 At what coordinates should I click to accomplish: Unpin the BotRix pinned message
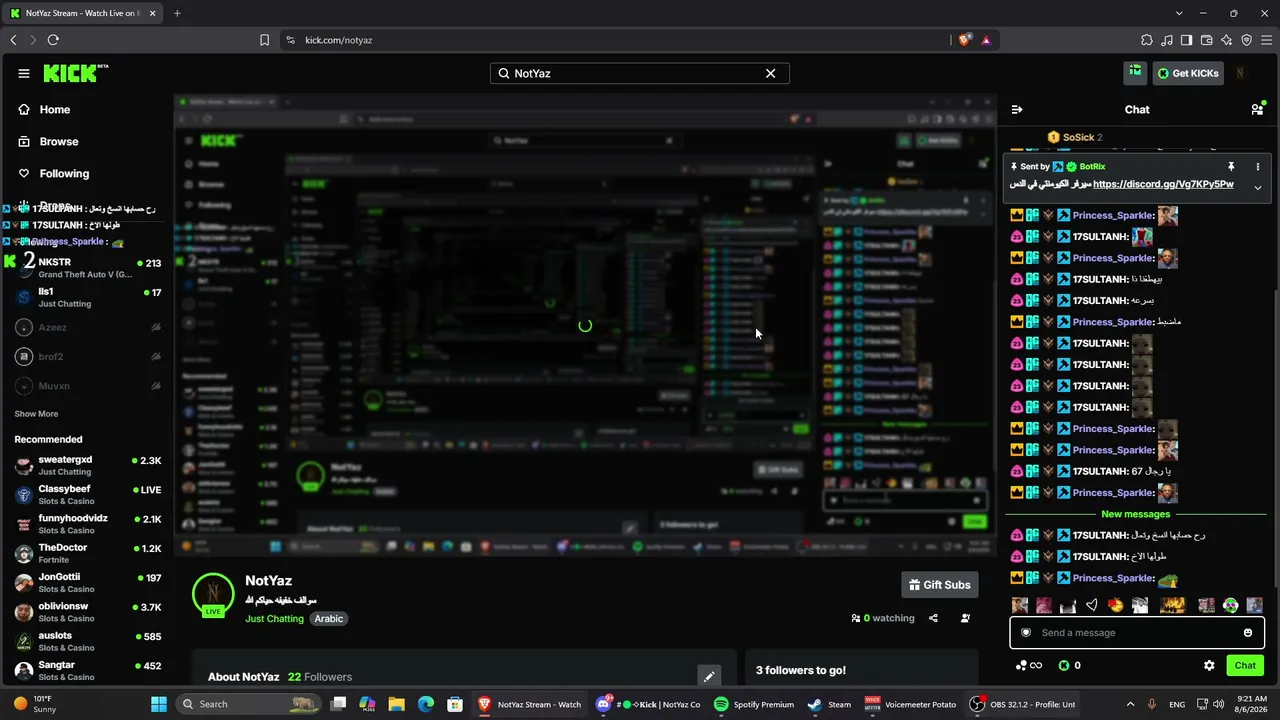[x=1231, y=167]
